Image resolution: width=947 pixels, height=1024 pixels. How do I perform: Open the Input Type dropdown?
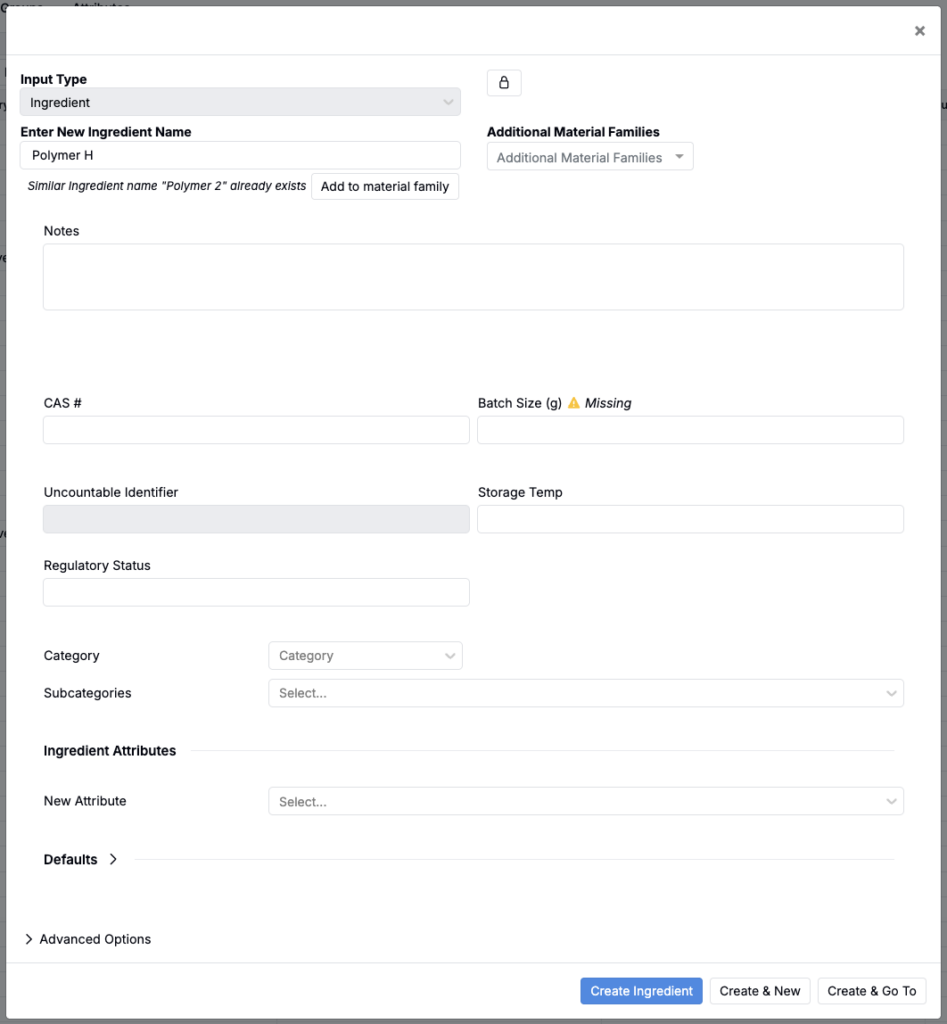click(240, 102)
